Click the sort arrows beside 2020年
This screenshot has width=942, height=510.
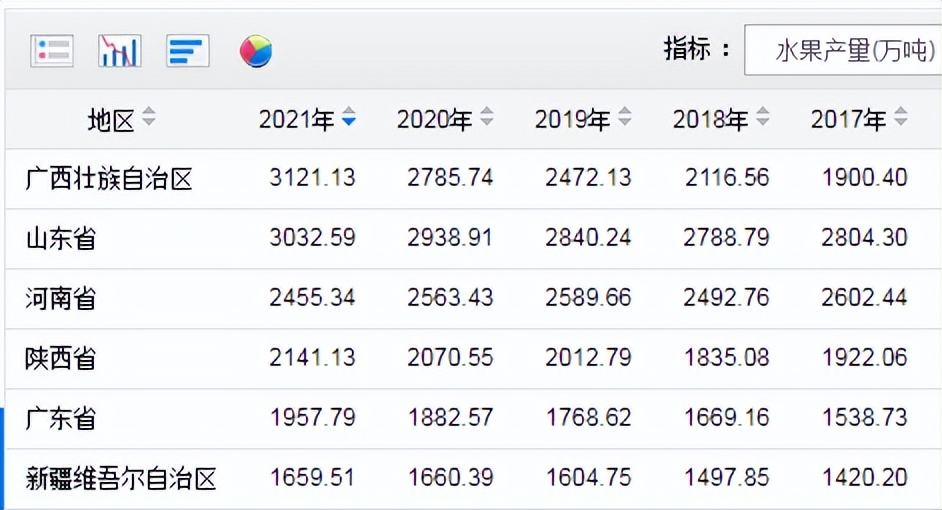coord(486,118)
